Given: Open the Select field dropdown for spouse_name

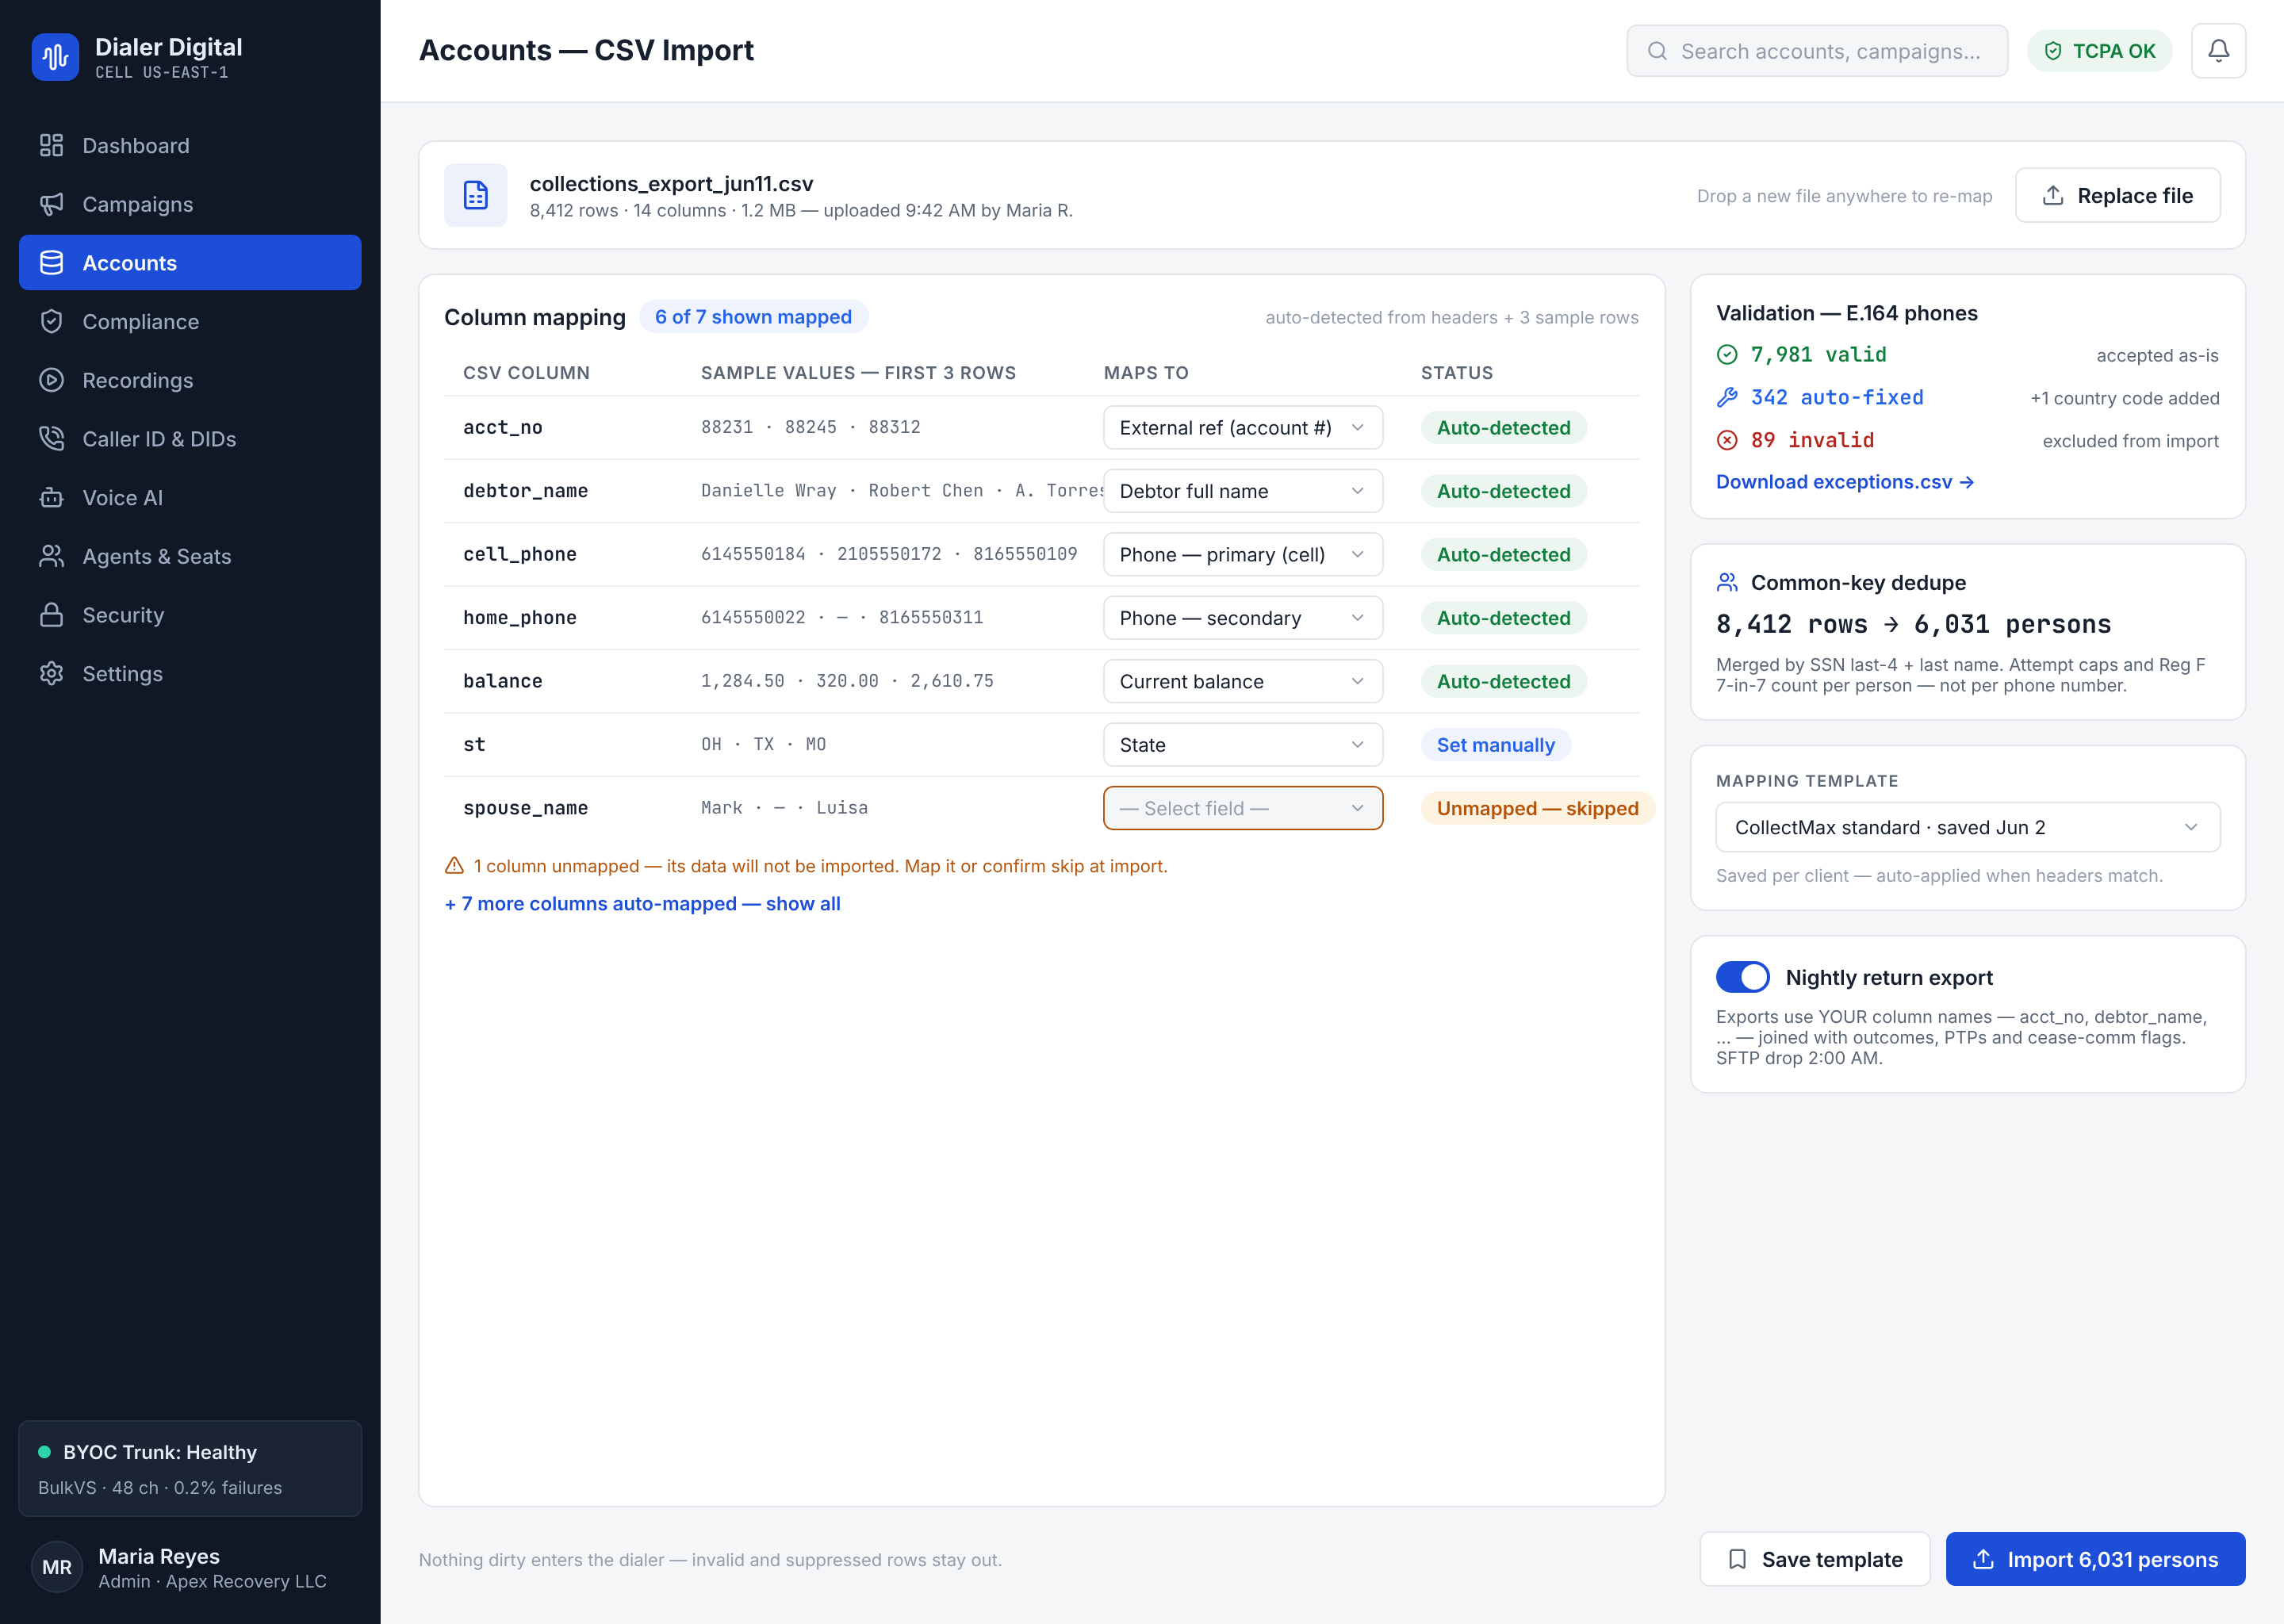Looking at the screenshot, I should pos(1242,808).
